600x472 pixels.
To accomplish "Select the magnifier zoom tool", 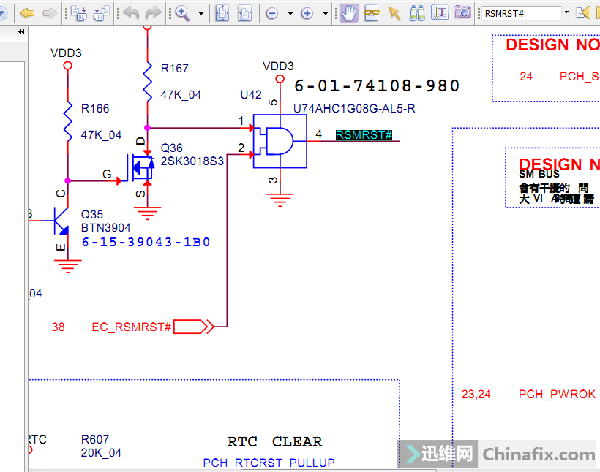I will point(183,13).
